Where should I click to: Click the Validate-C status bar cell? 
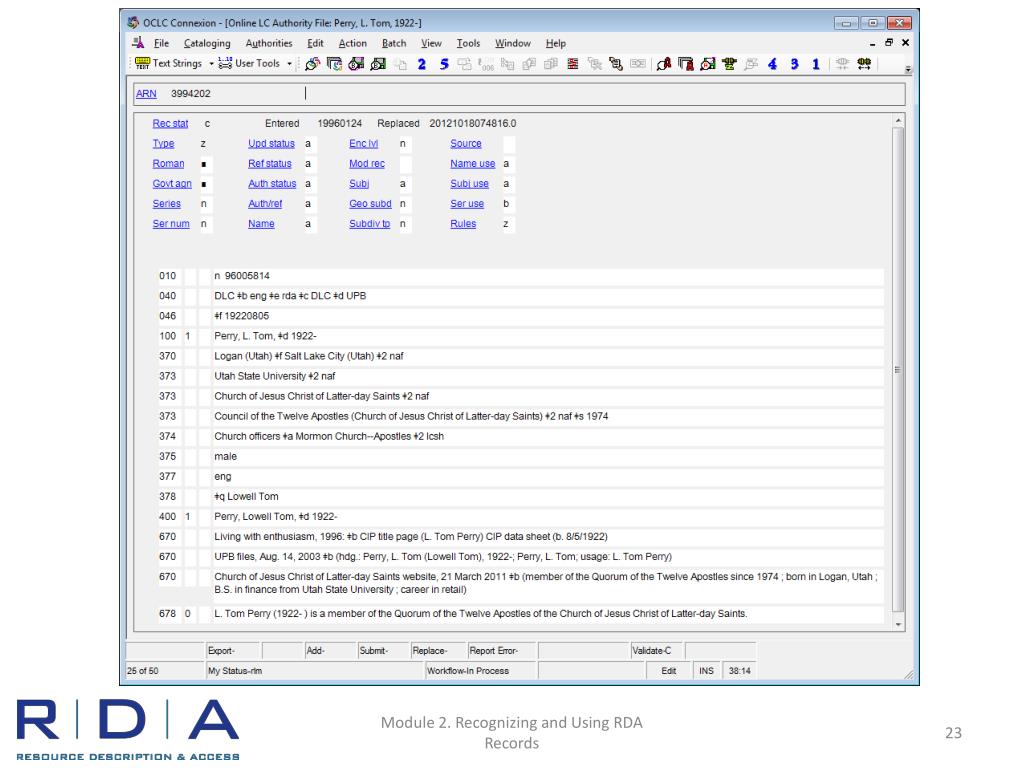656,651
